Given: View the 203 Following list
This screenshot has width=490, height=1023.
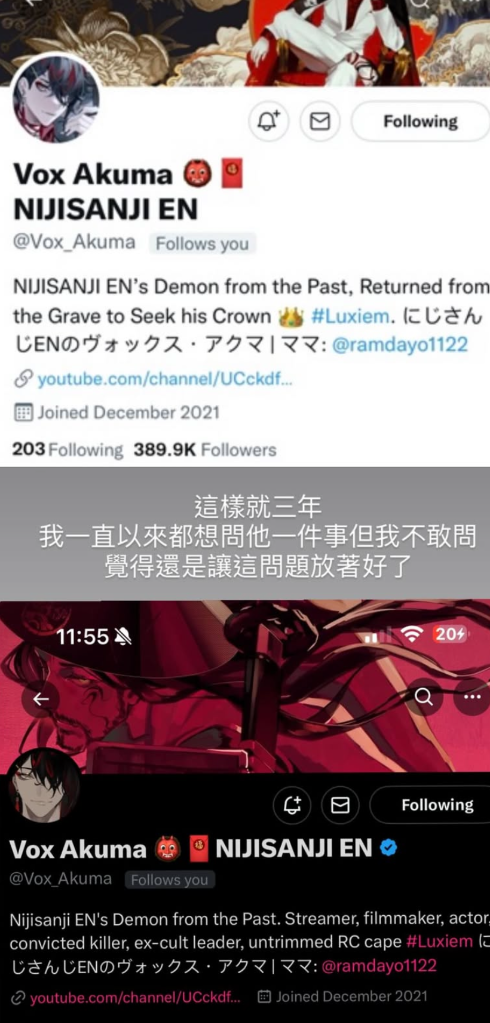Looking at the screenshot, I should click(x=67, y=450).
